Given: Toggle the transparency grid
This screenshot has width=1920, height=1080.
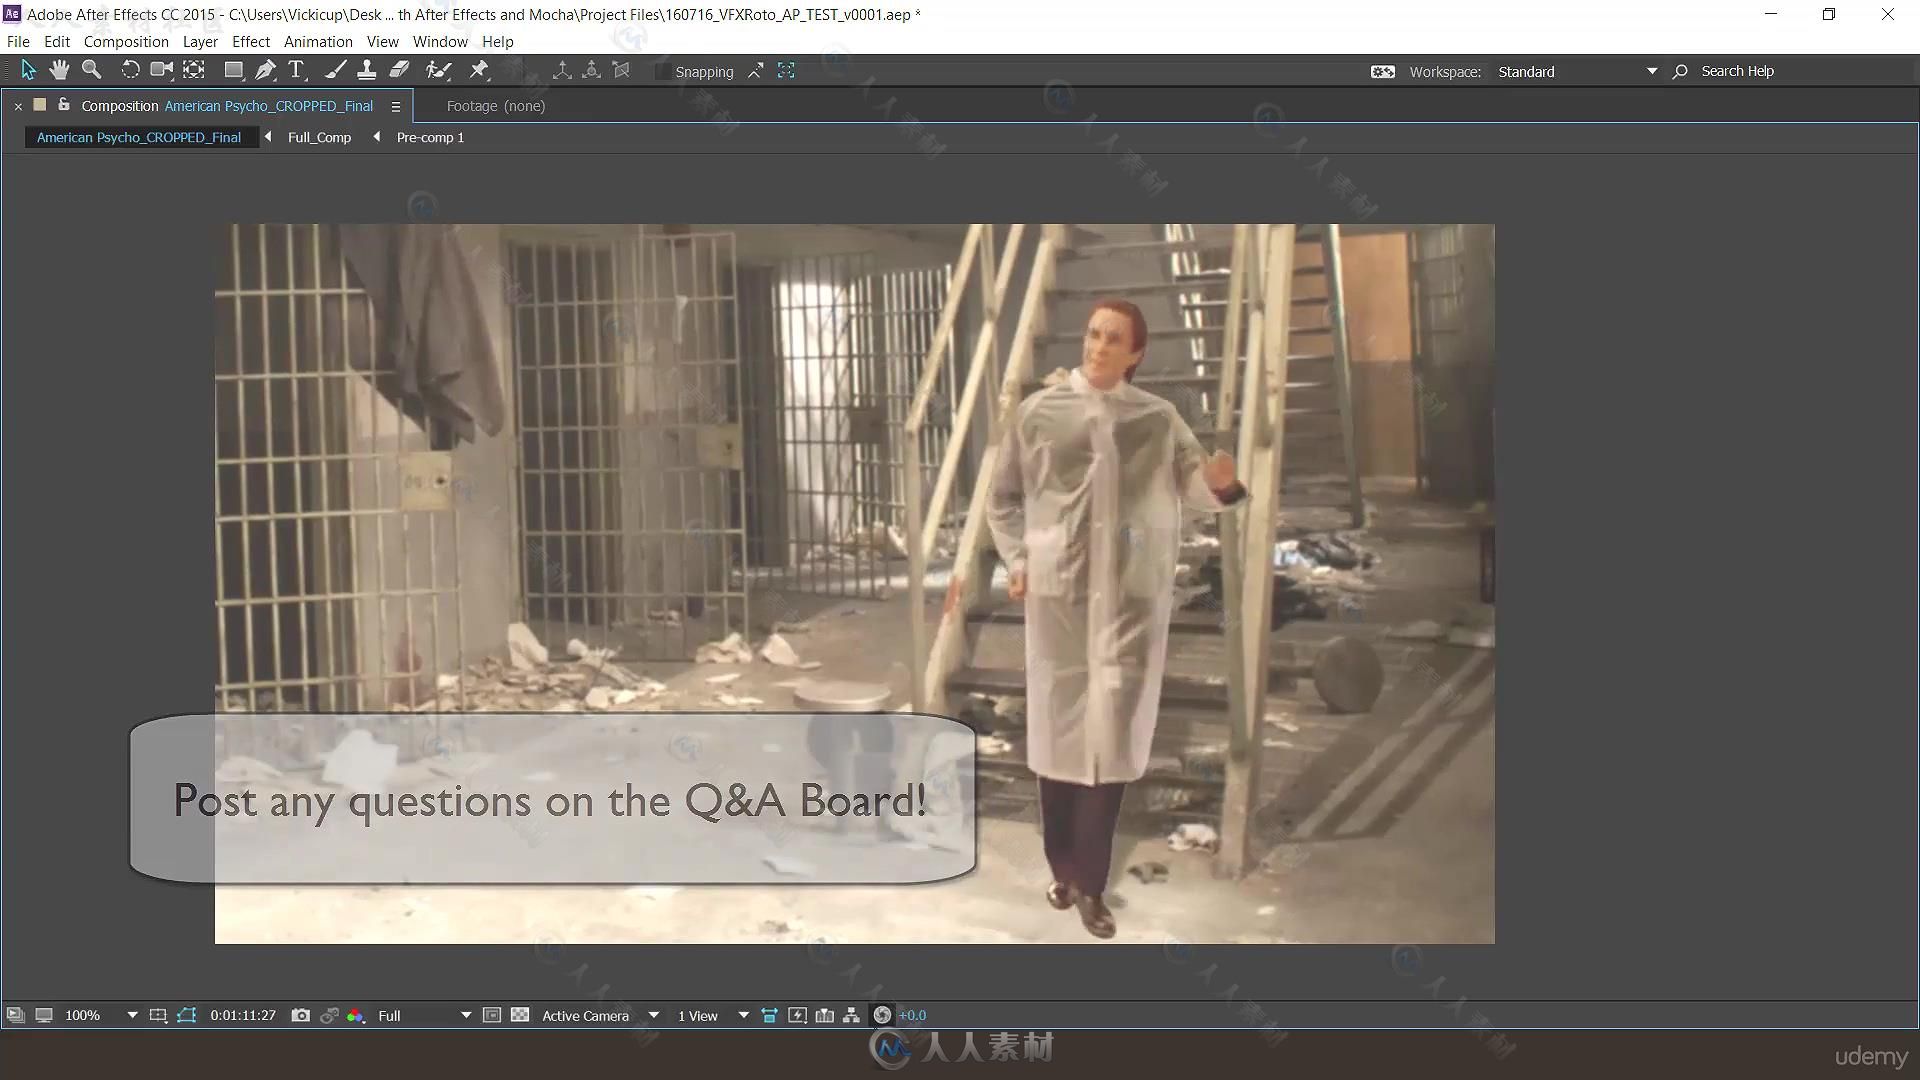Looking at the screenshot, I should point(520,1015).
